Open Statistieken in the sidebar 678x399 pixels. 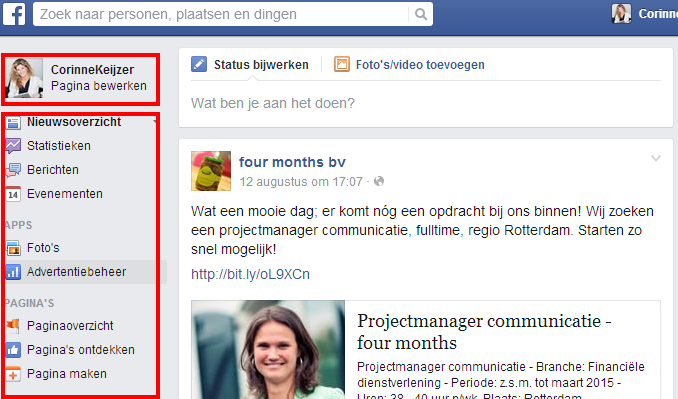[x=59, y=146]
